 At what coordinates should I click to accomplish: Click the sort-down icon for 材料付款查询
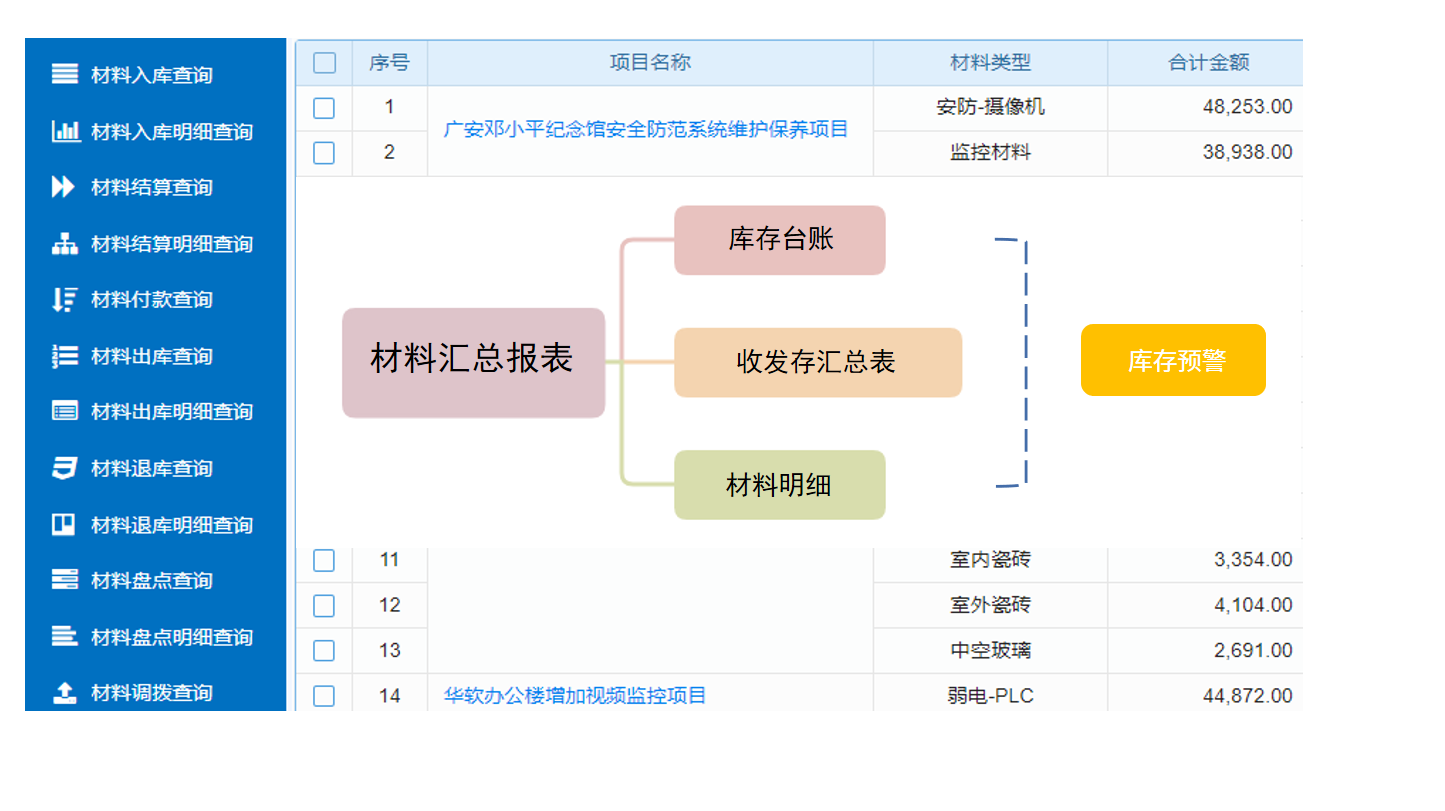tap(64, 299)
